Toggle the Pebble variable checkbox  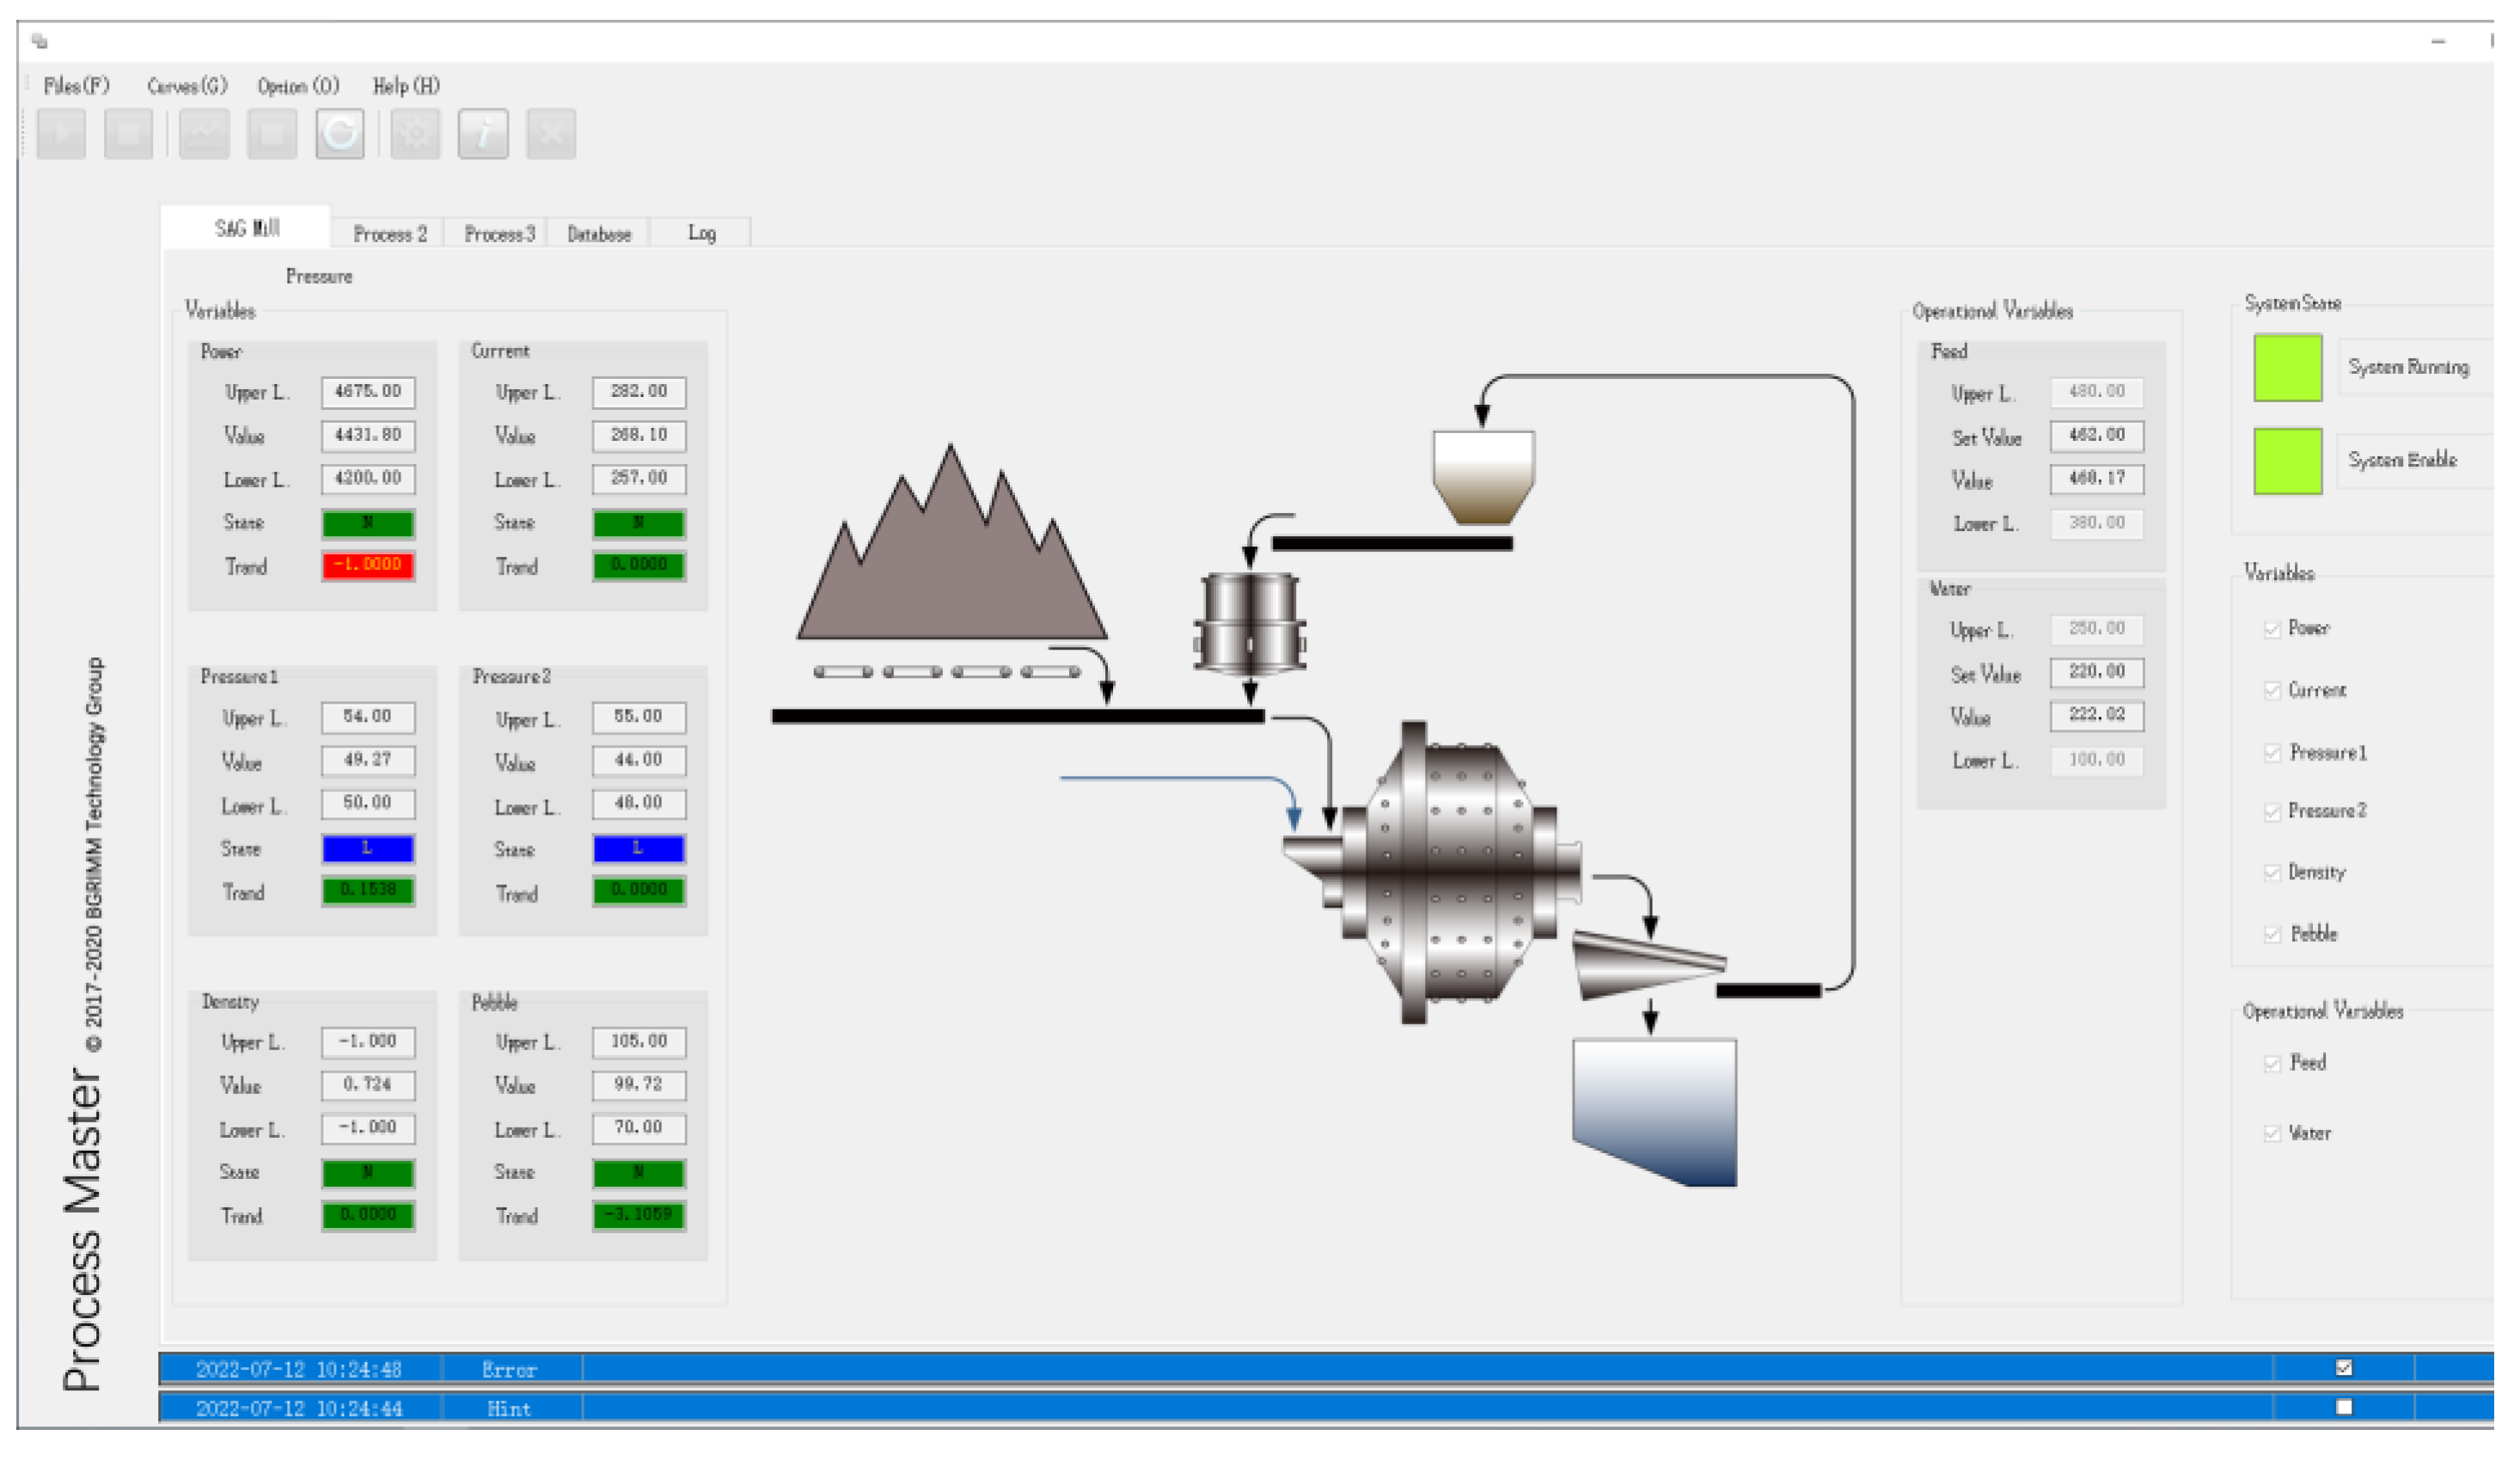pos(2272,935)
